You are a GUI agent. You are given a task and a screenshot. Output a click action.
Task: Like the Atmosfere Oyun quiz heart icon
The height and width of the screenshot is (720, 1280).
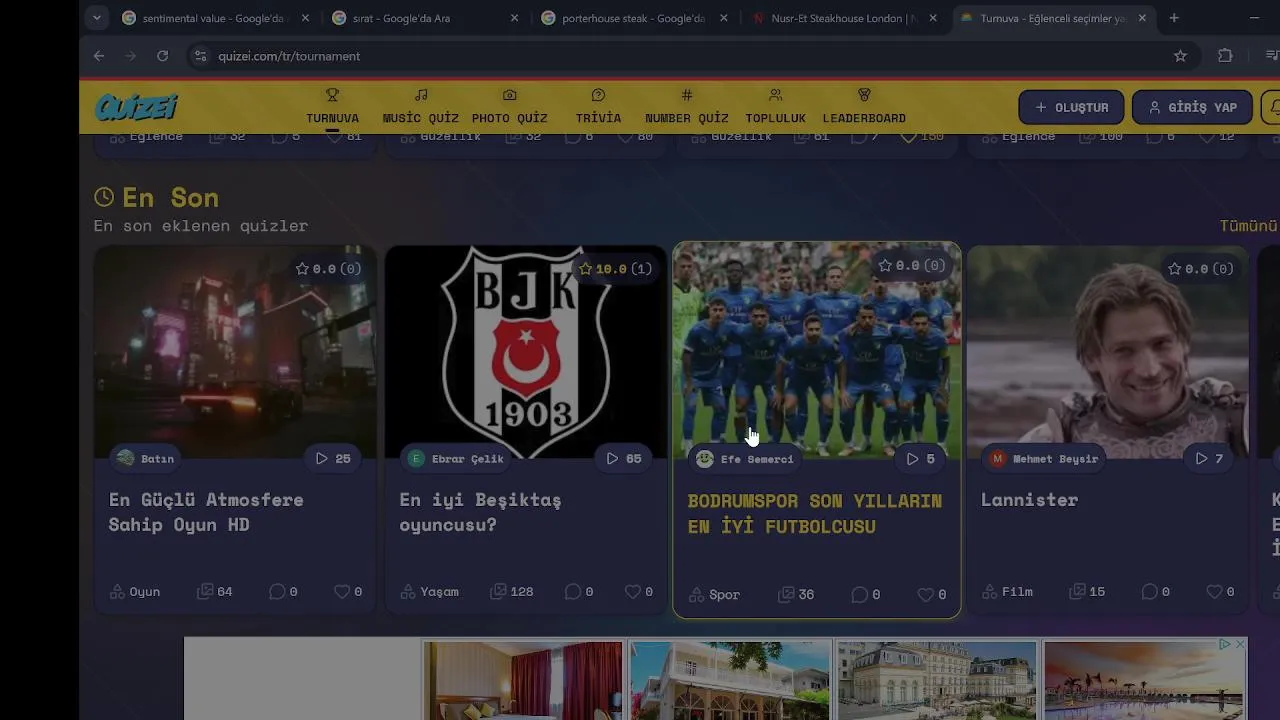coord(341,592)
